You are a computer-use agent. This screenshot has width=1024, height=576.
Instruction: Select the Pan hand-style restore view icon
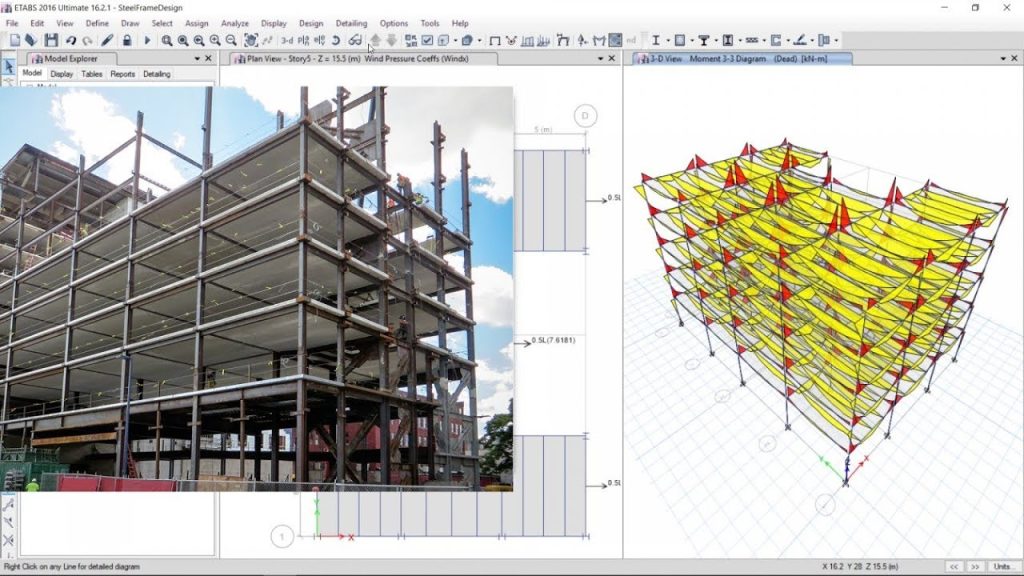(250, 38)
